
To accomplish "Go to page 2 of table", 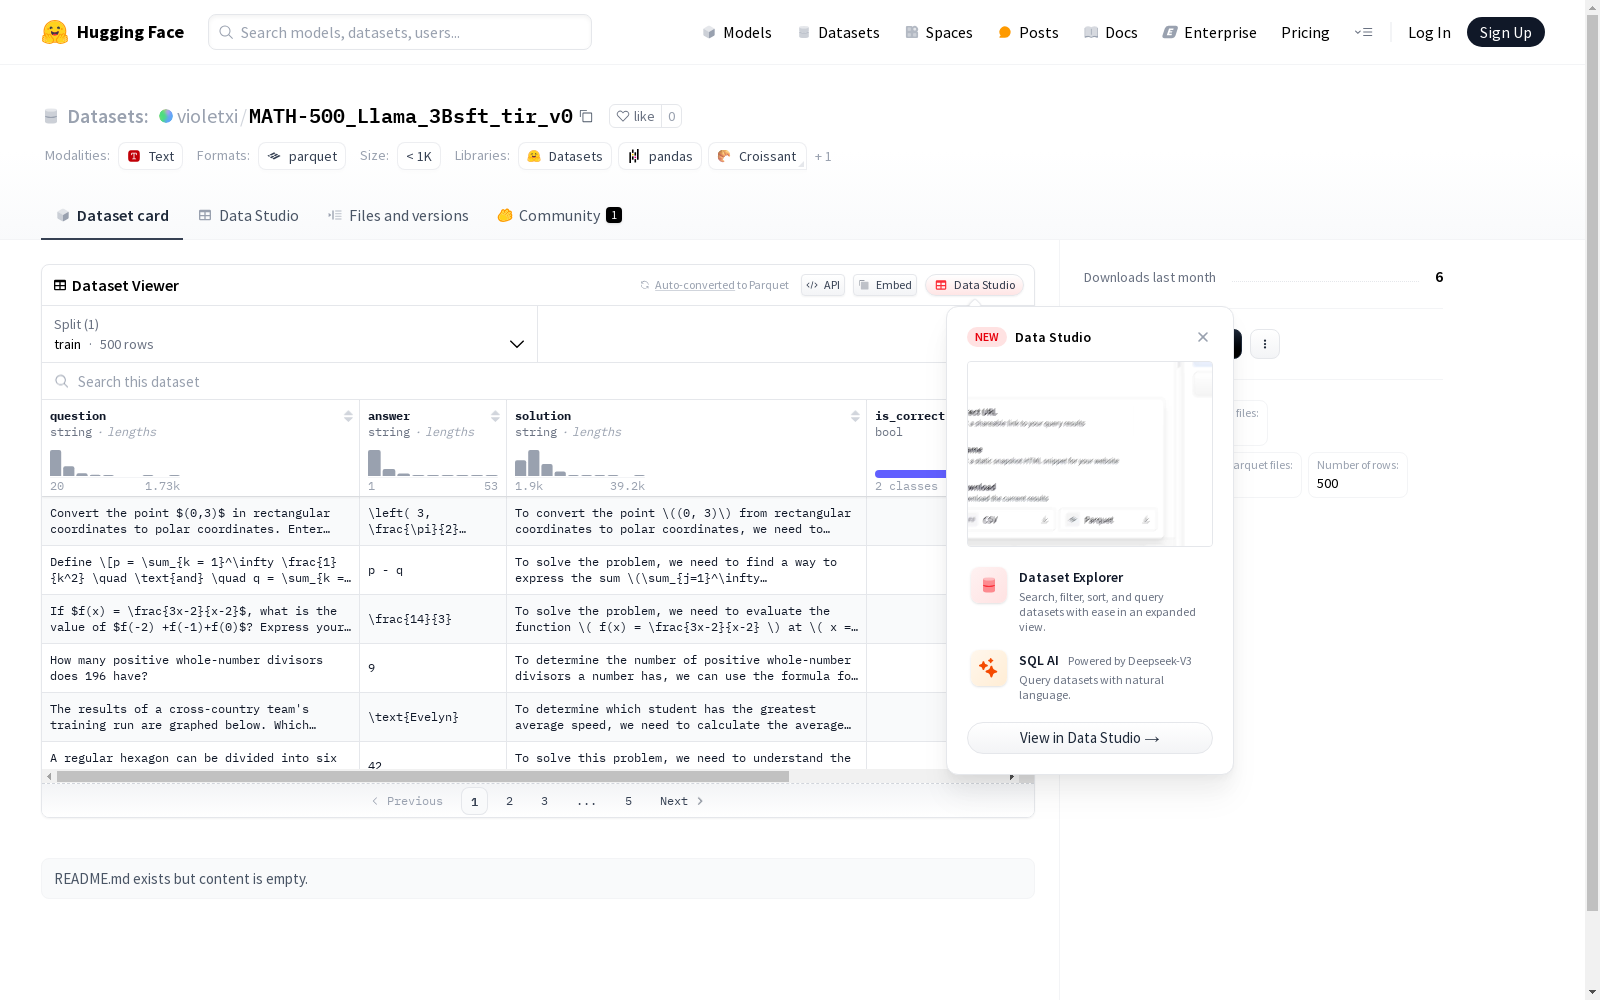I will tap(509, 801).
